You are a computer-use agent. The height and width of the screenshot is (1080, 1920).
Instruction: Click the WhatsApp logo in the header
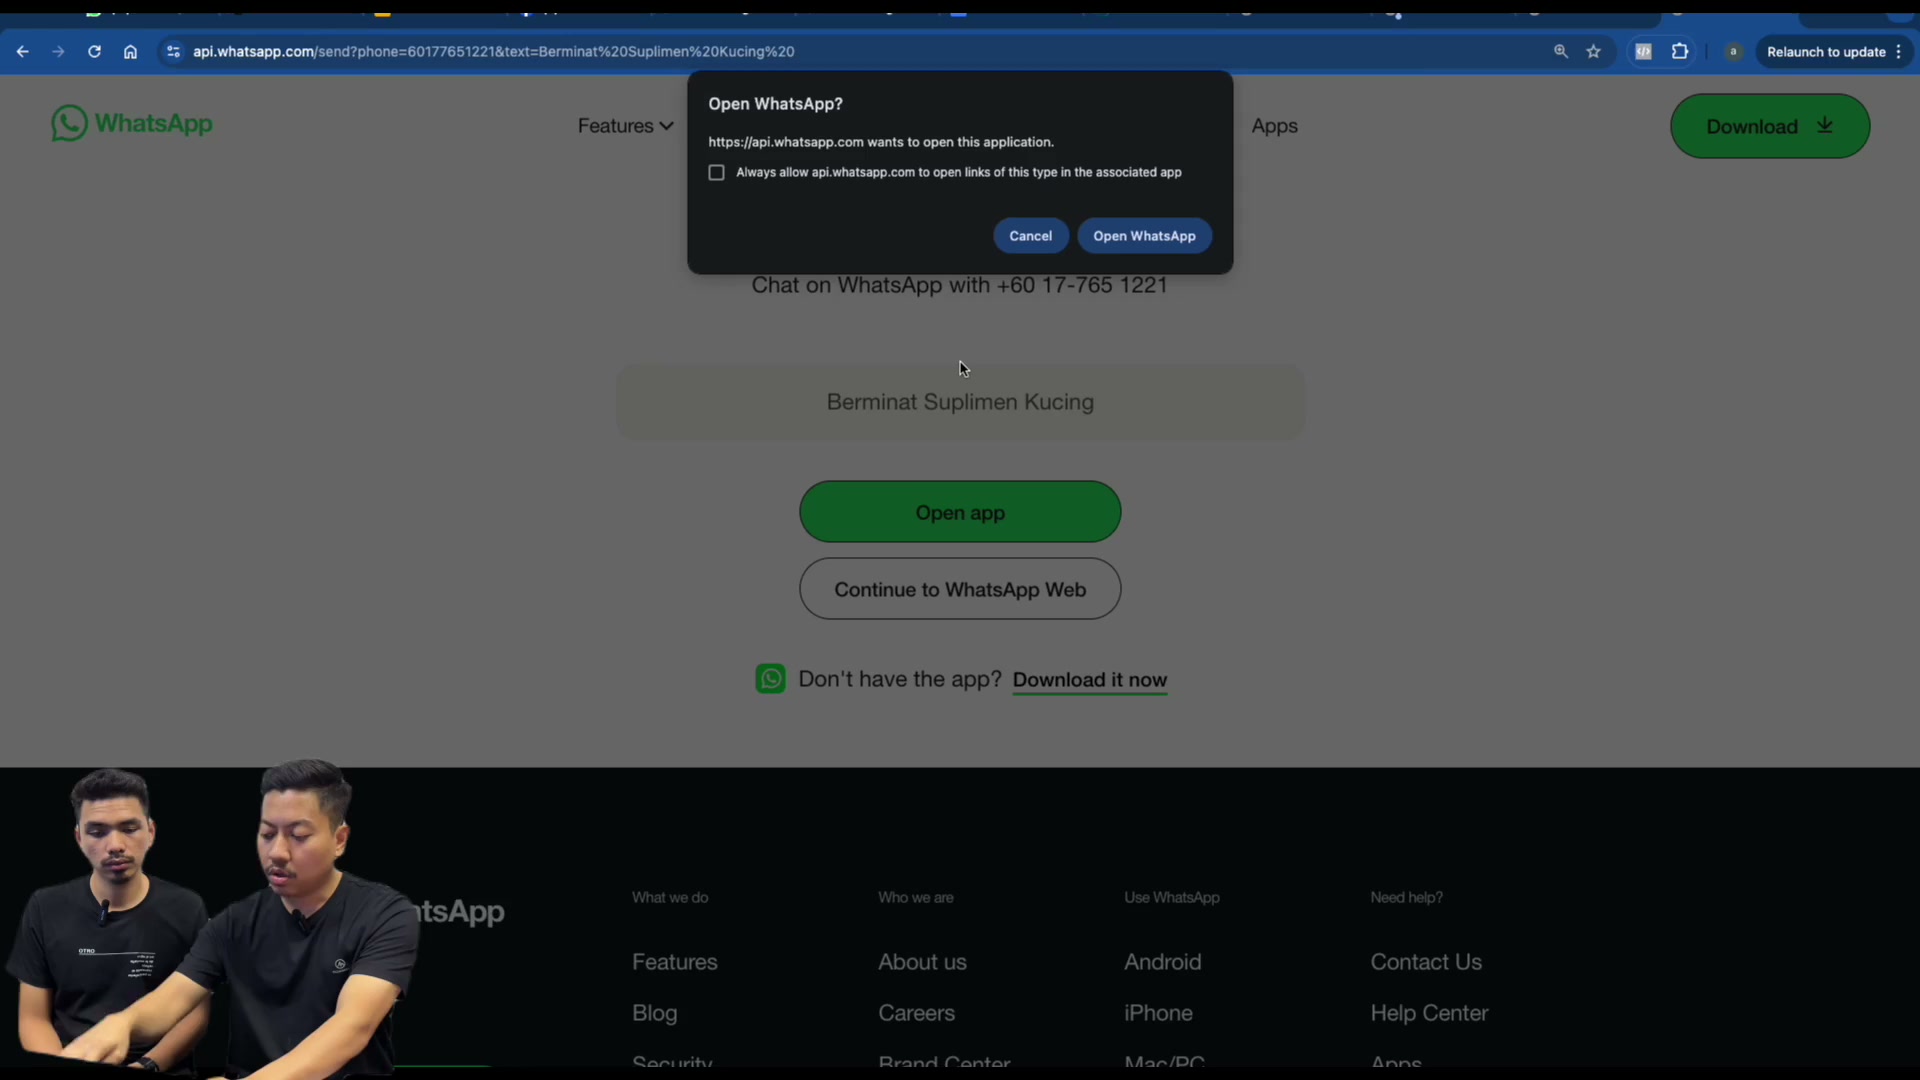point(132,124)
